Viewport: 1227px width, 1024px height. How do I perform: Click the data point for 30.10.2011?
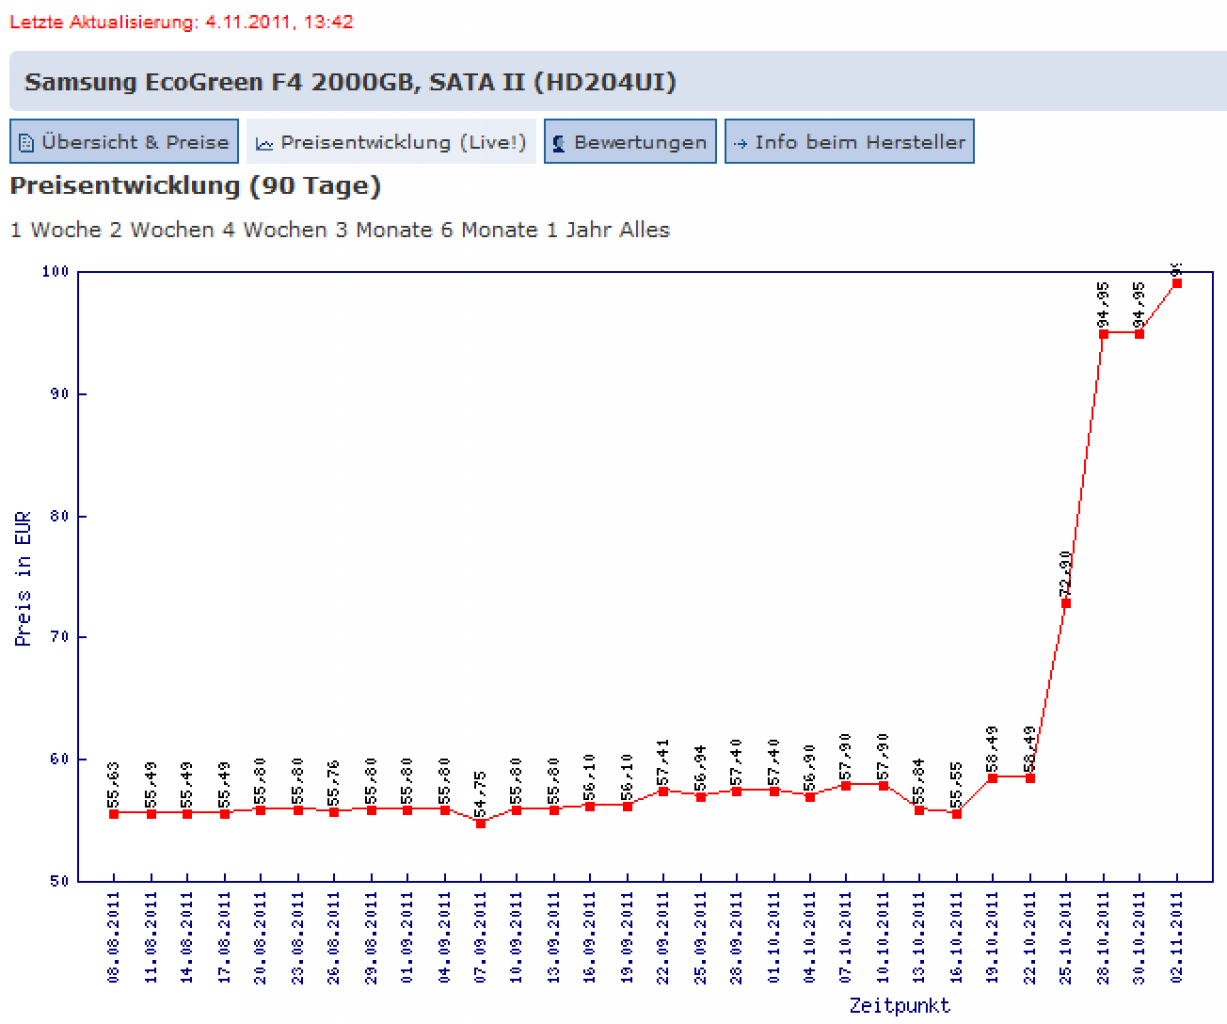click(1139, 334)
